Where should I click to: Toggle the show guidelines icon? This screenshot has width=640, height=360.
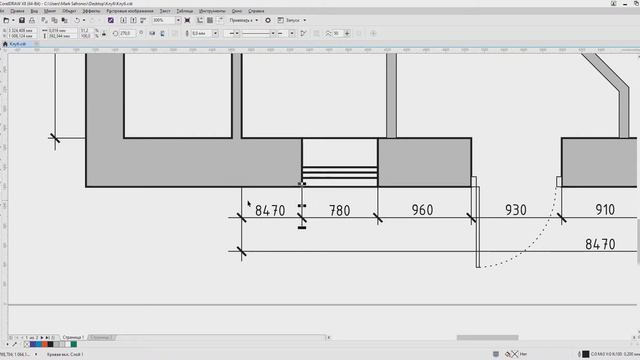[220, 20]
